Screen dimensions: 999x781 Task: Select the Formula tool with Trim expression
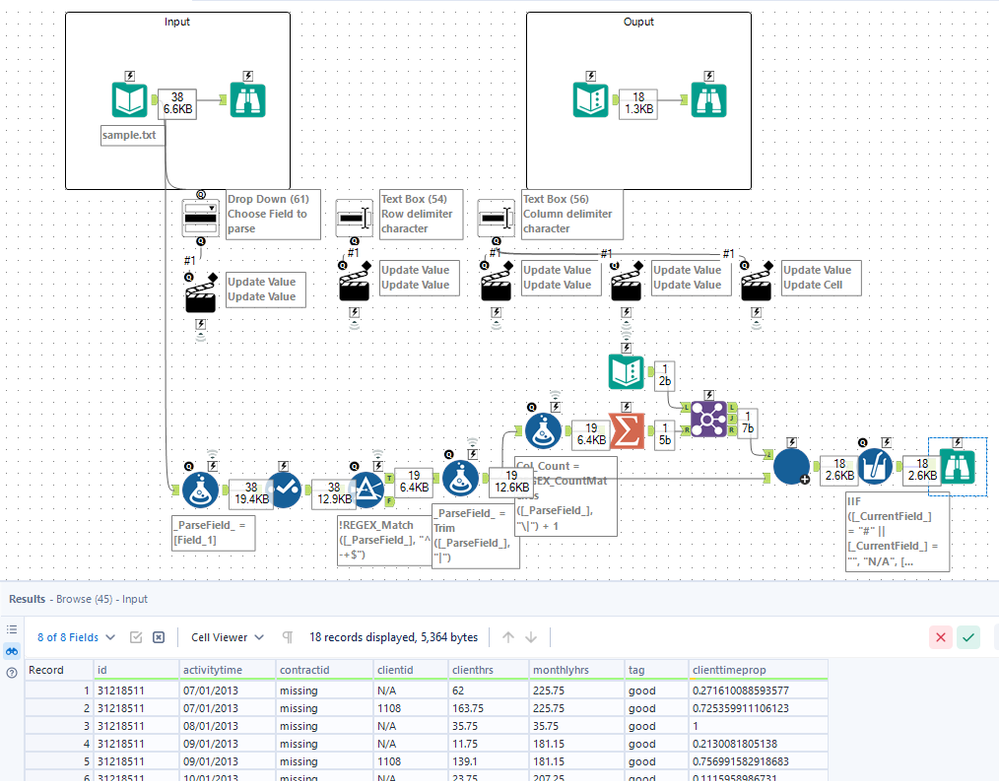click(x=460, y=478)
